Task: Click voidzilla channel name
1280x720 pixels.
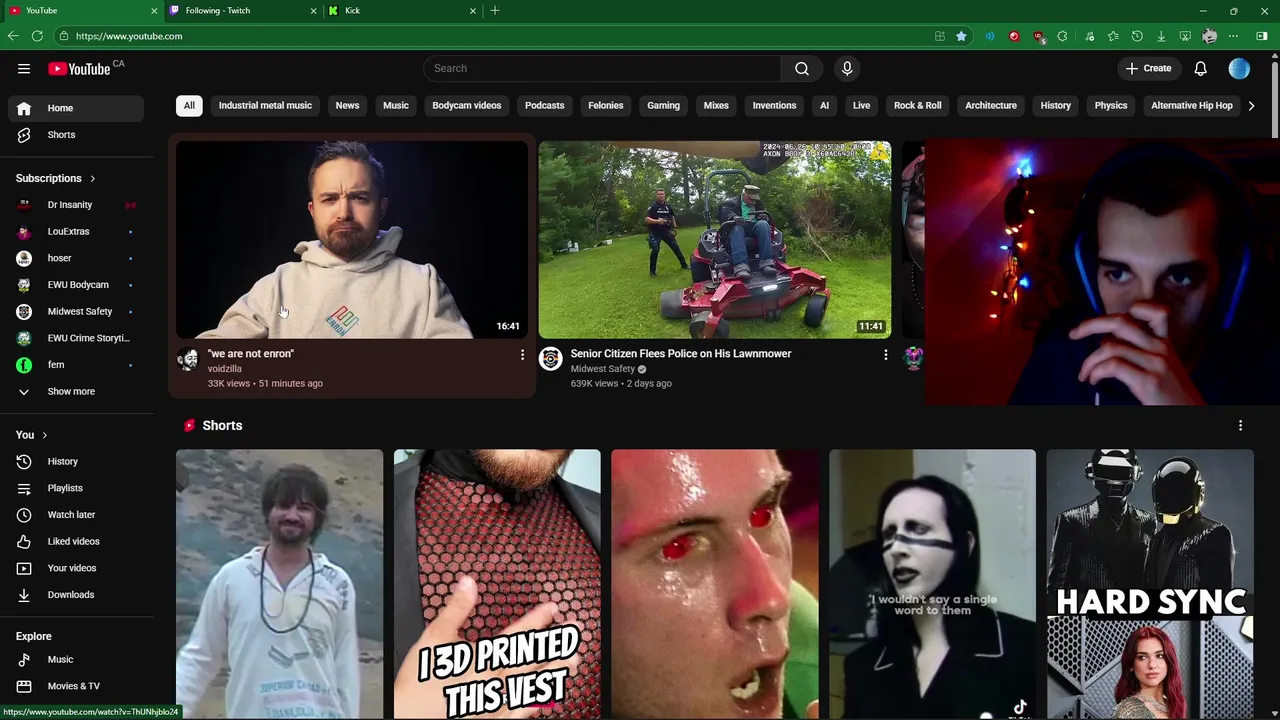Action: click(224, 369)
